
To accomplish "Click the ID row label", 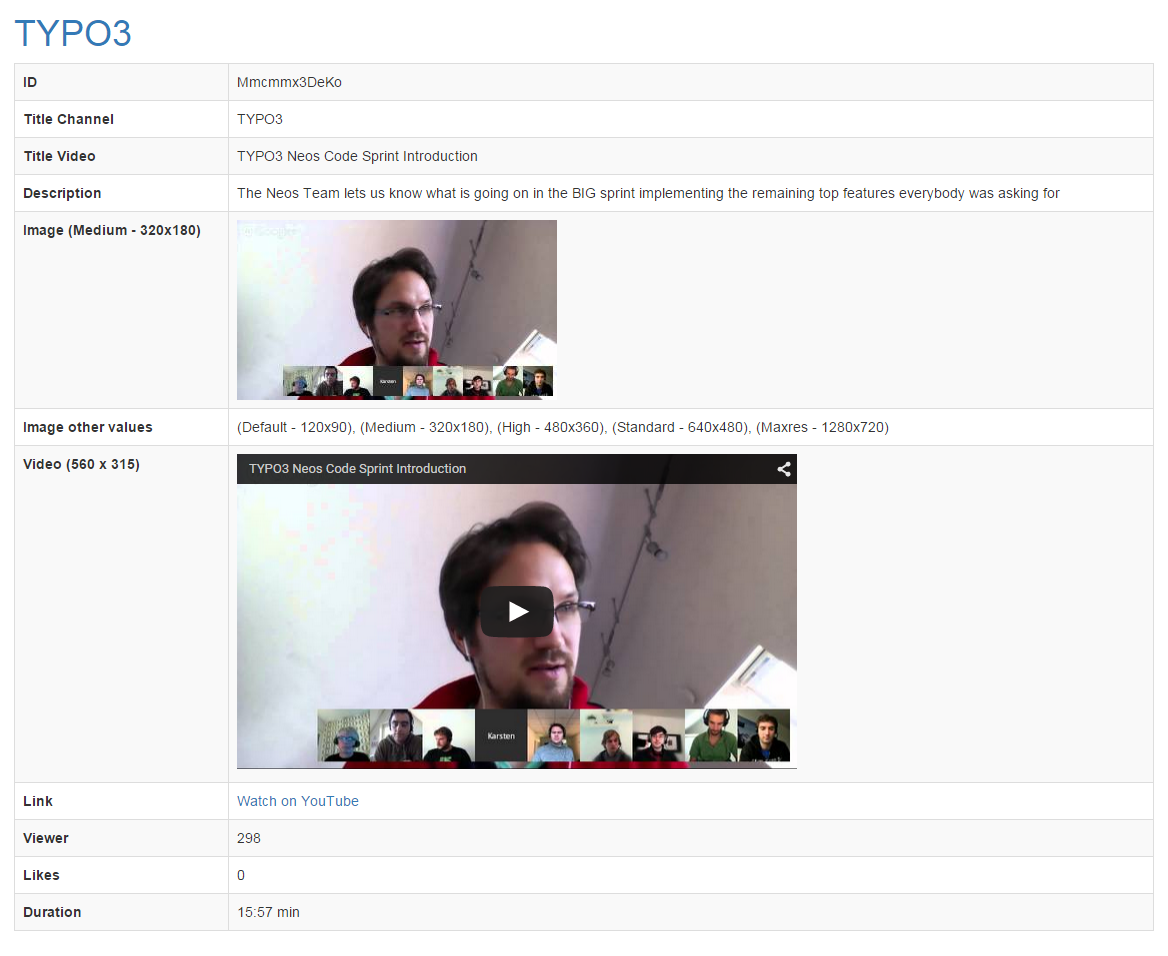I will pos(30,82).
